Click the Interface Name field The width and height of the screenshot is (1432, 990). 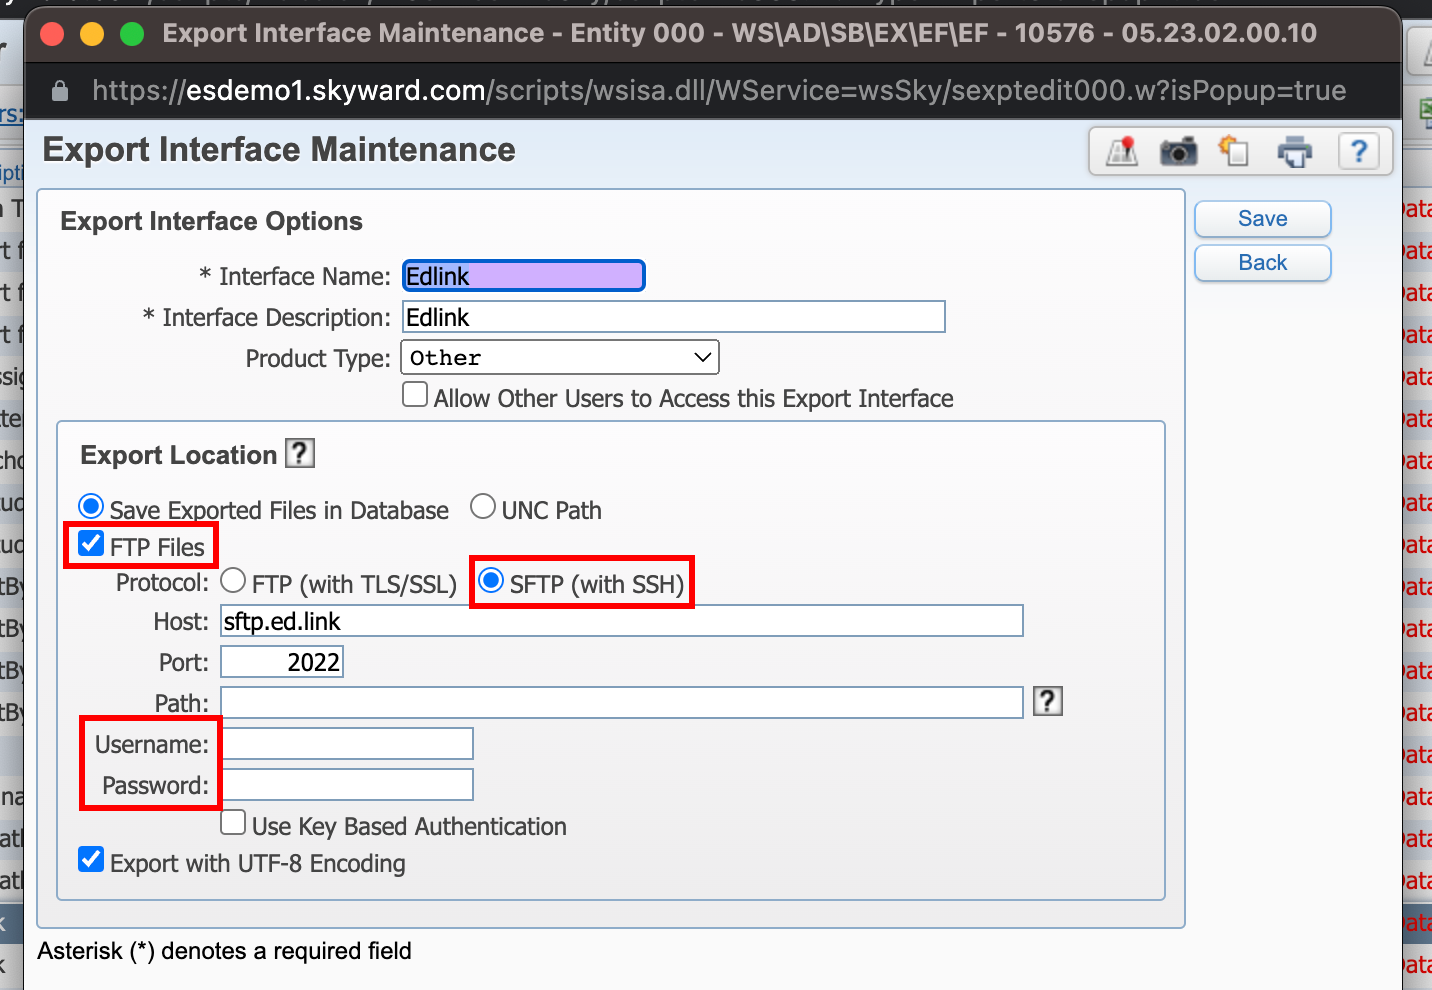[524, 276]
